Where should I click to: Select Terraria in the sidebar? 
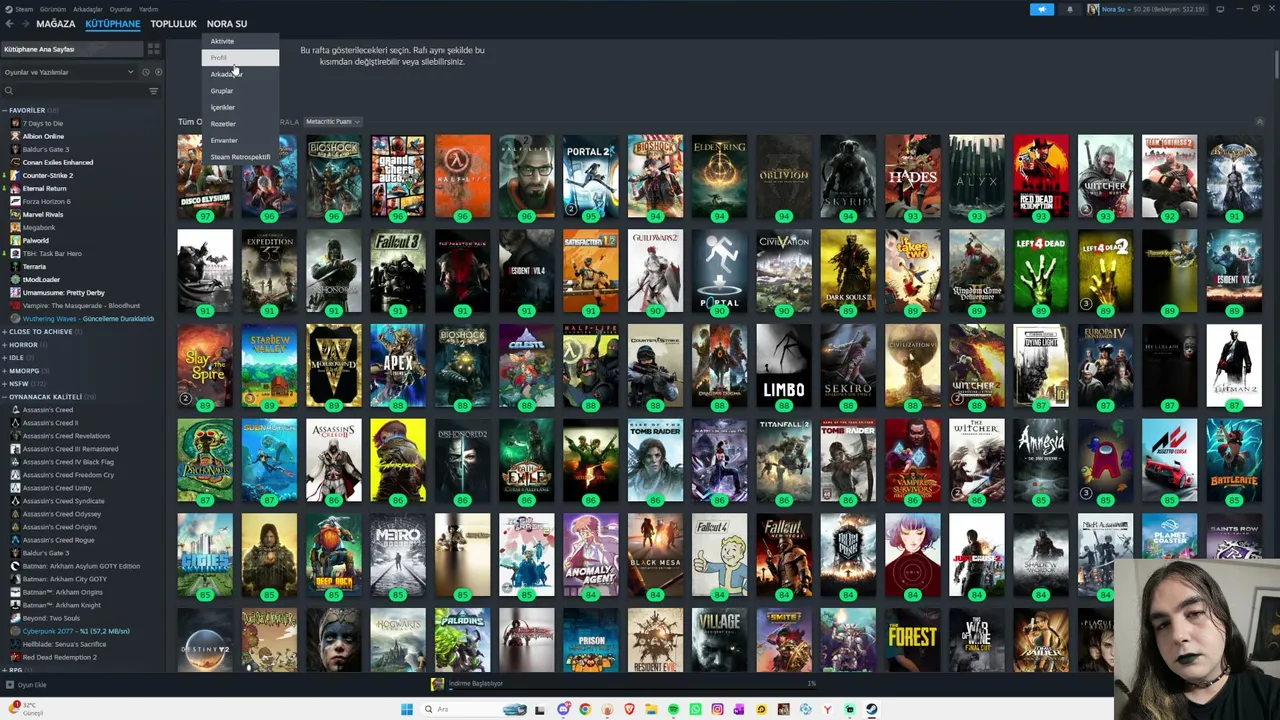tap(34, 267)
